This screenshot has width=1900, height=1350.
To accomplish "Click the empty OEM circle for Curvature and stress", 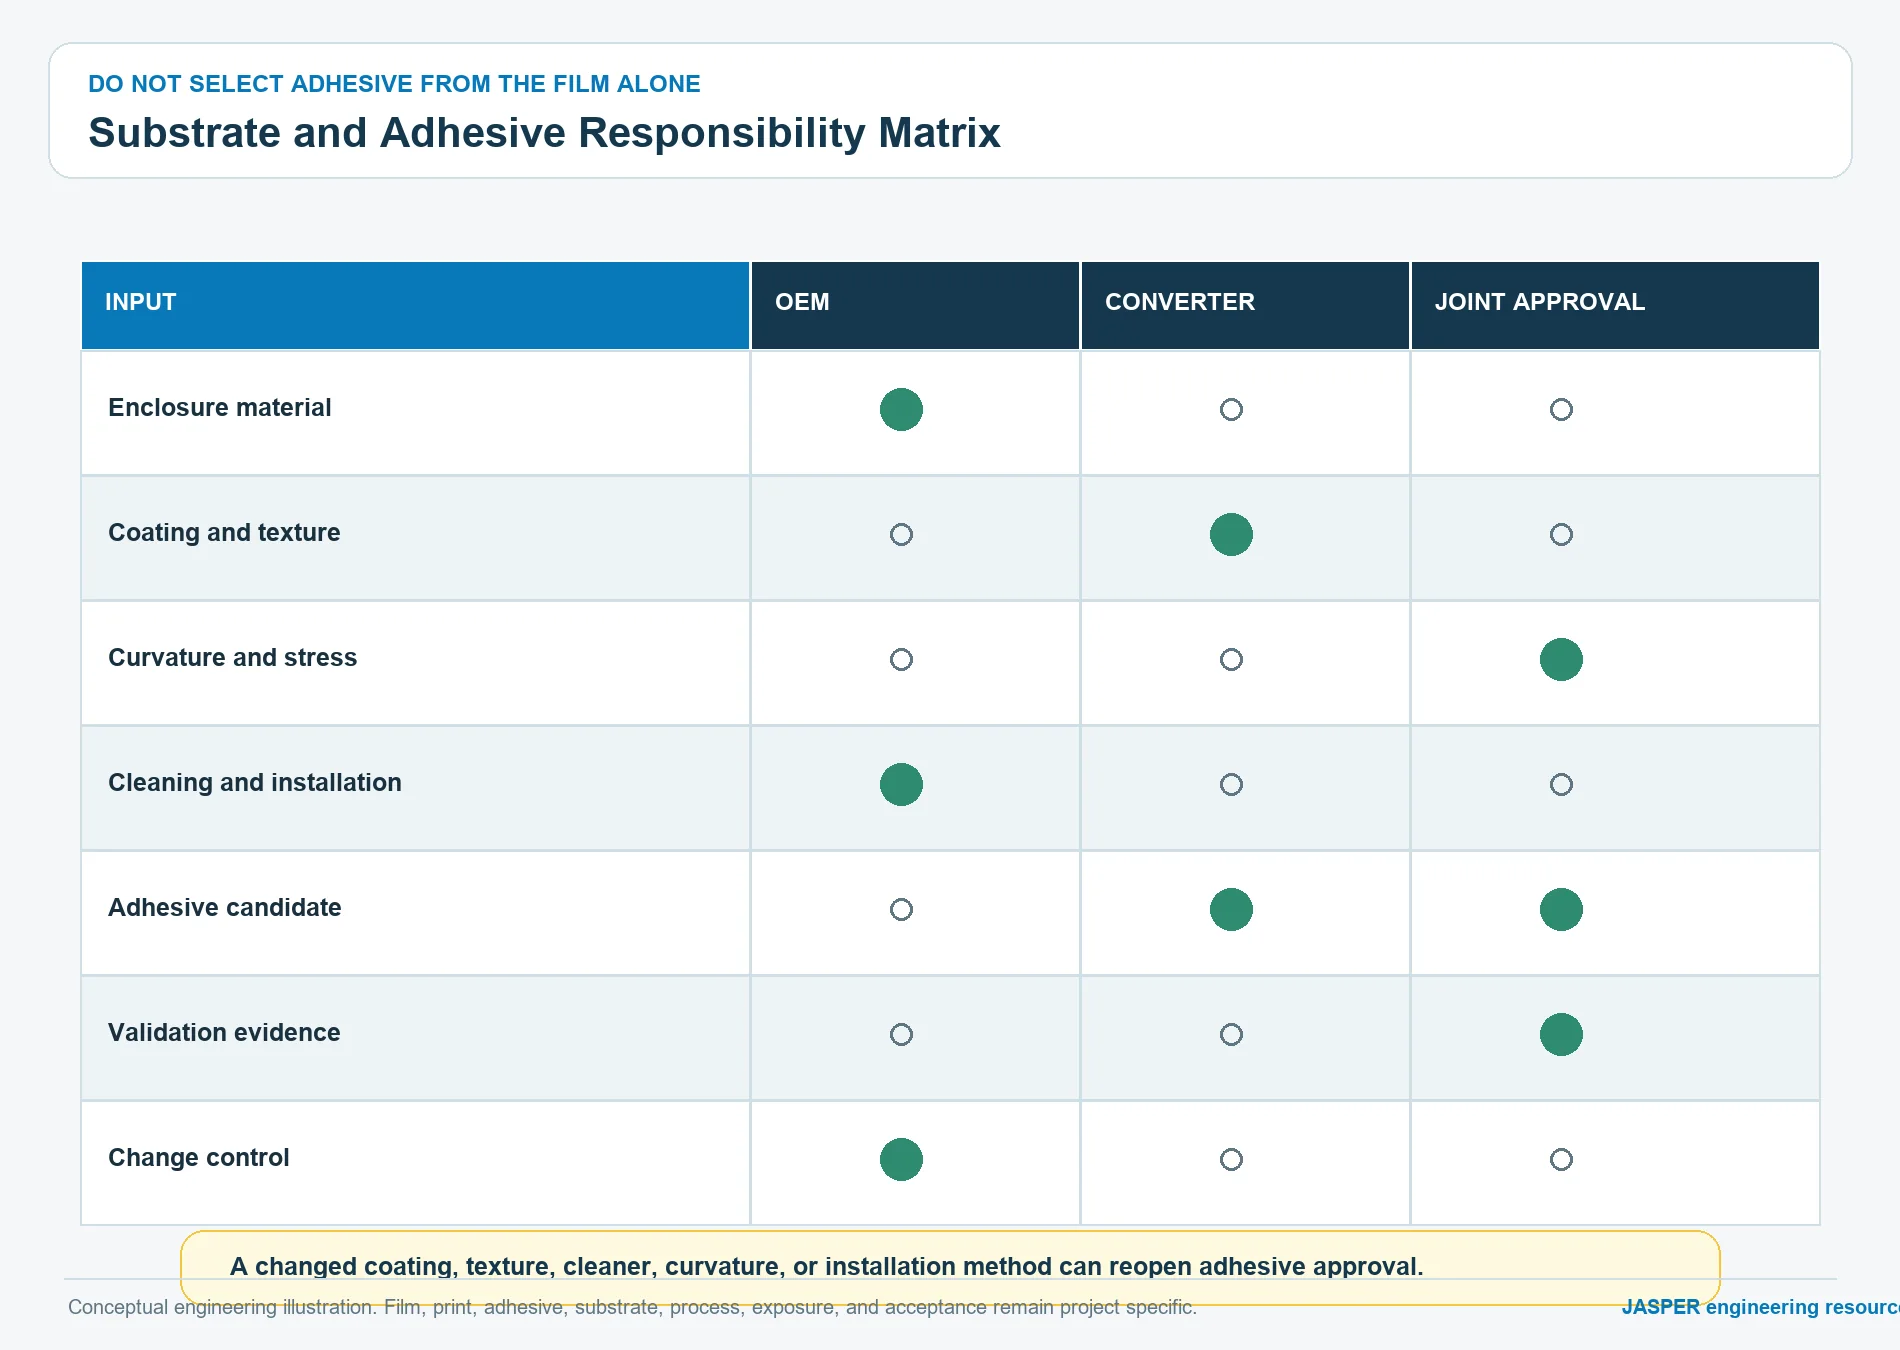I will tap(901, 659).
